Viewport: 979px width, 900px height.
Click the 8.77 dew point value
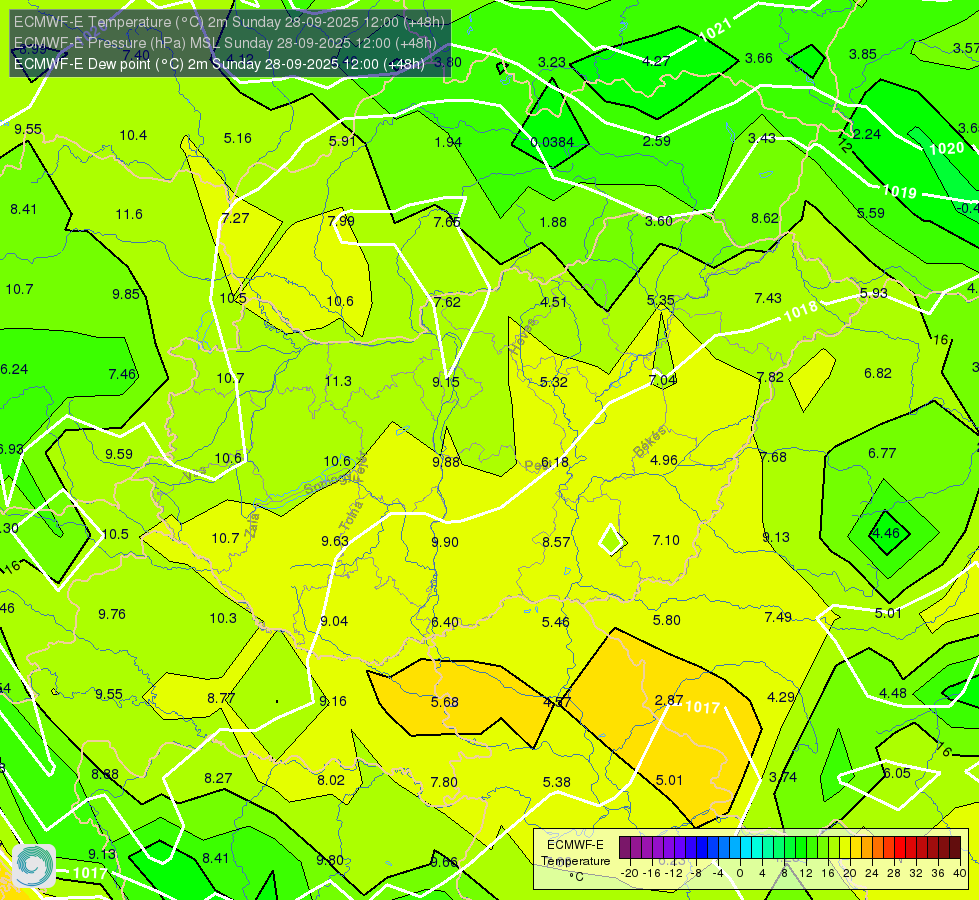coord(221,698)
